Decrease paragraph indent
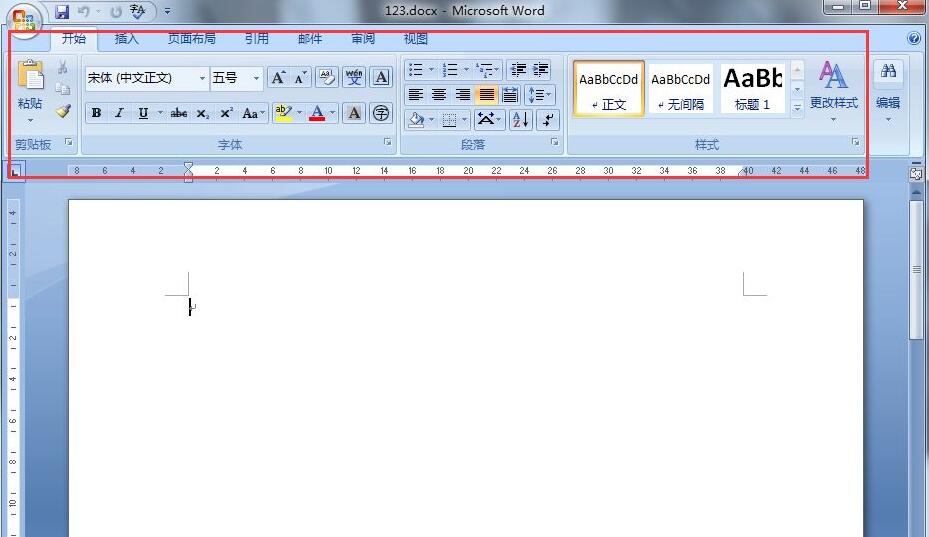929x537 pixels. tap(518, 70)
